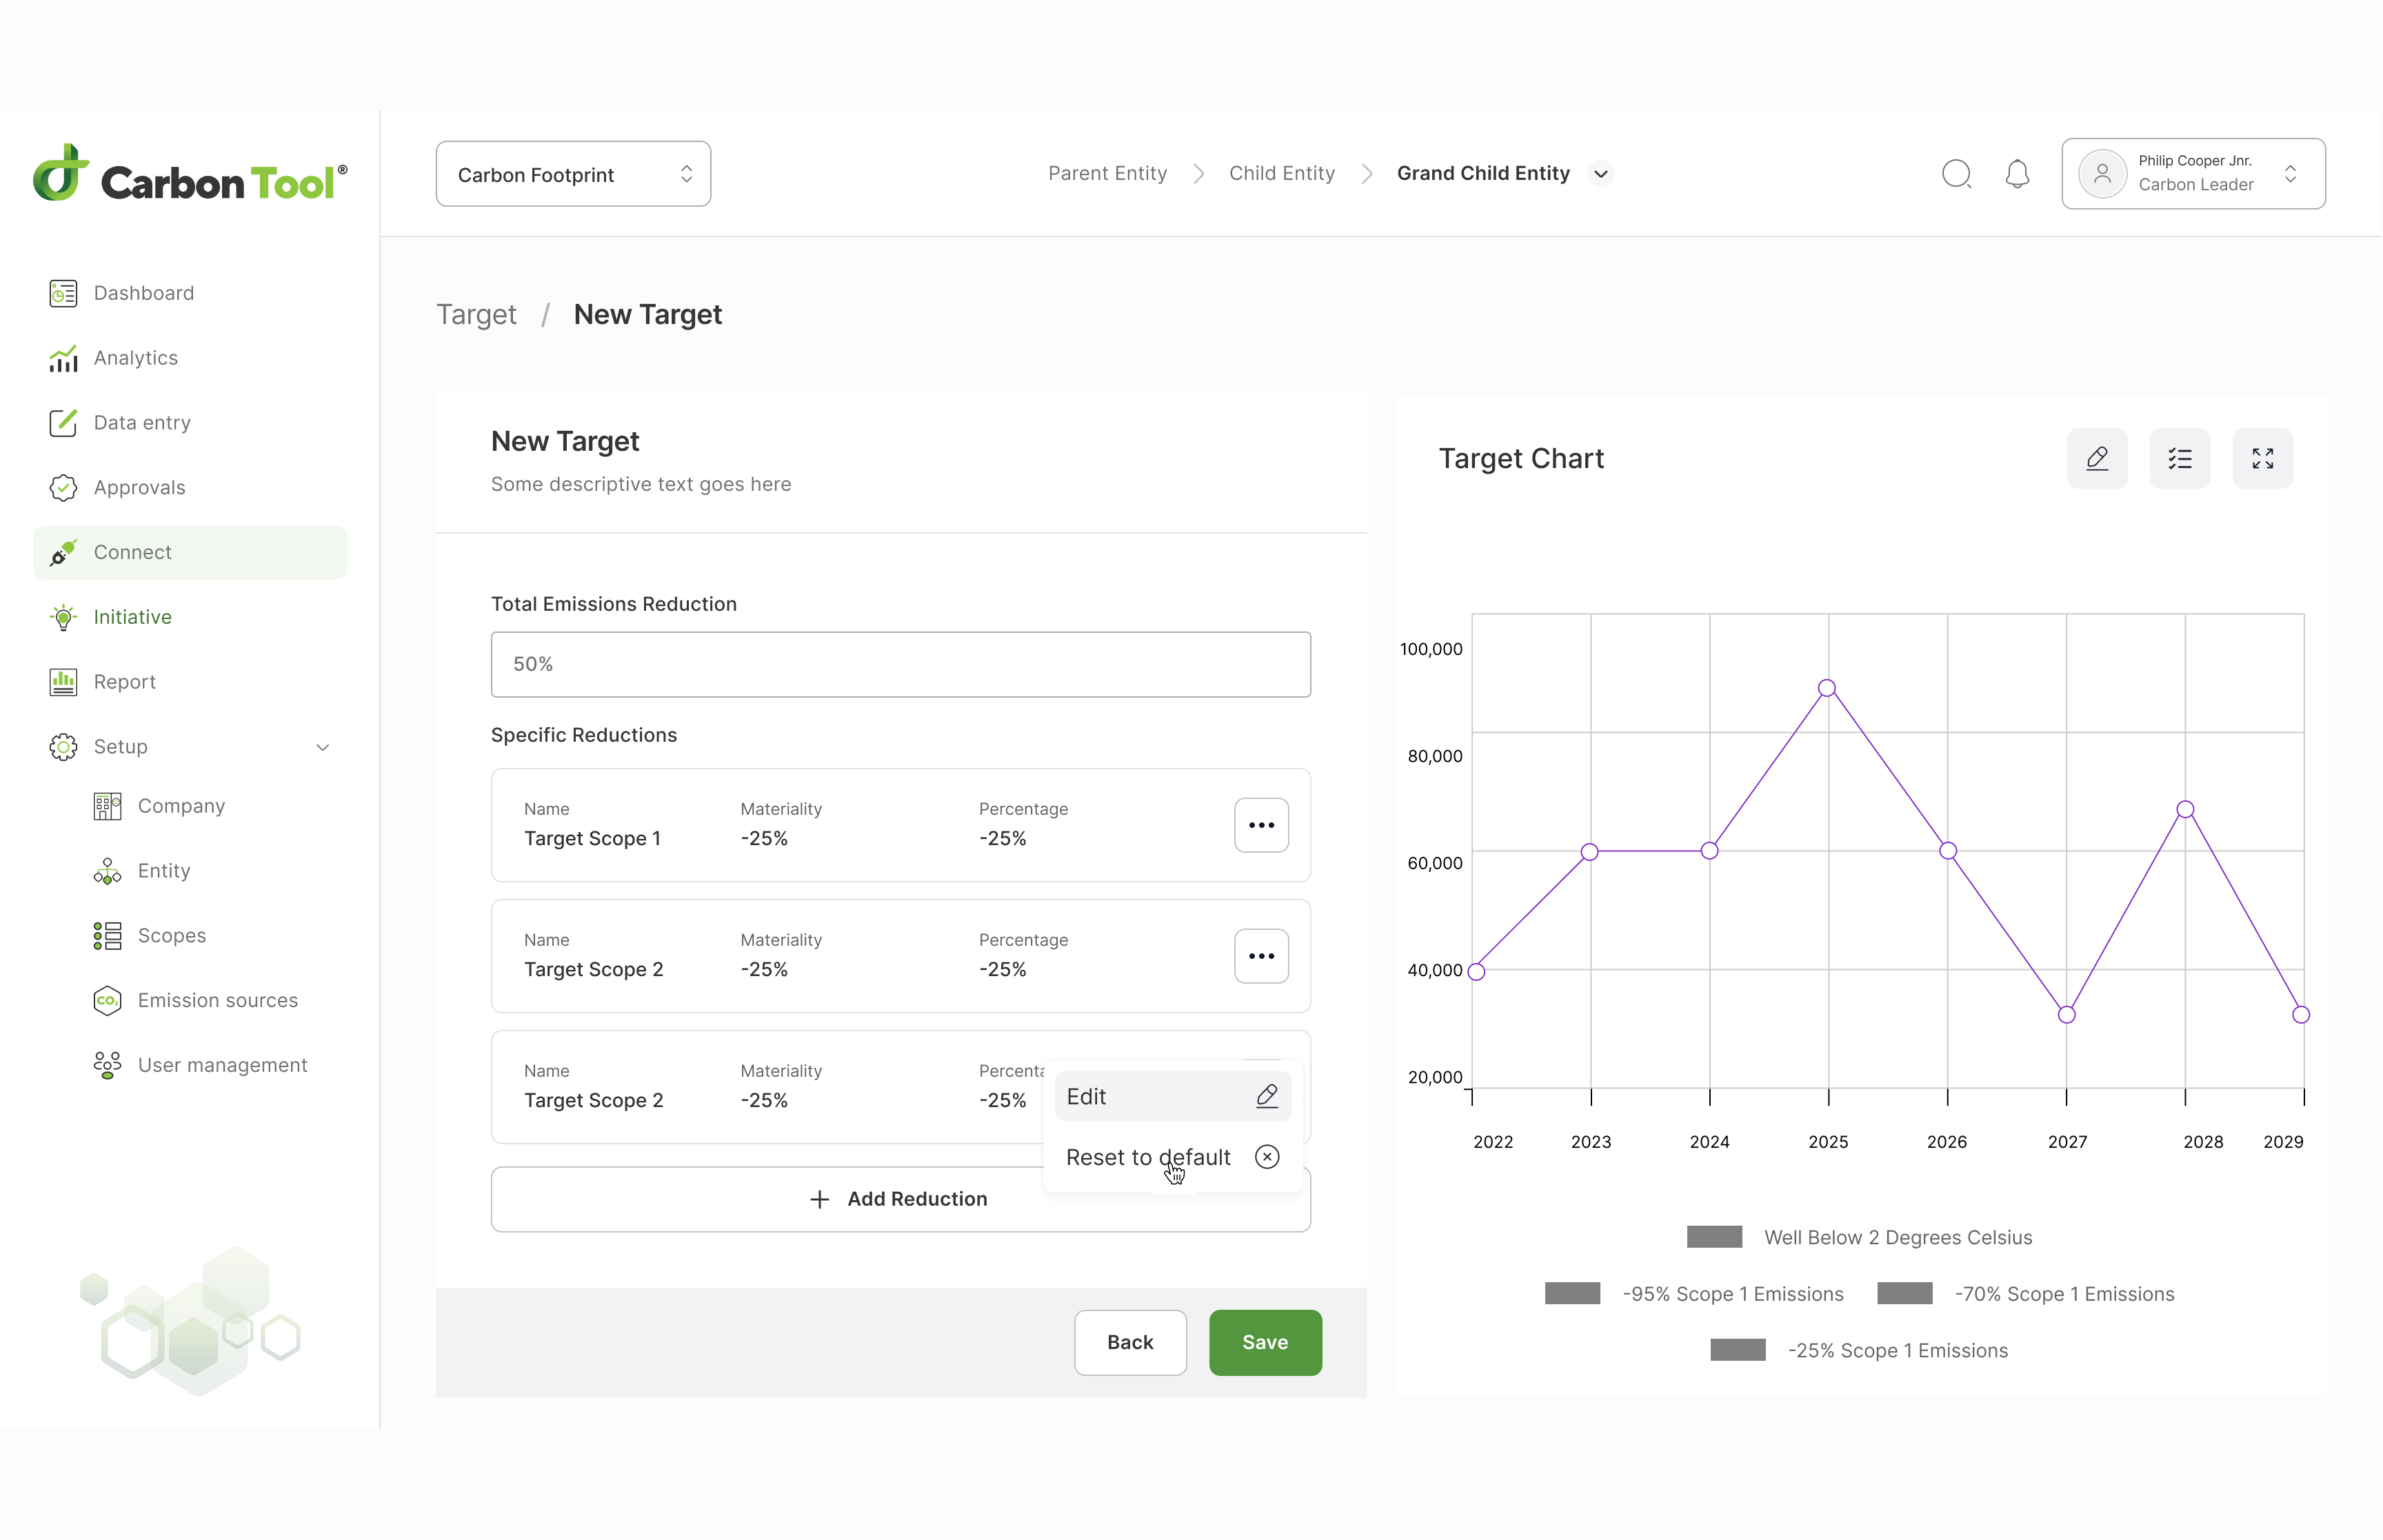Click the -25% Scope 1 Emissions legend swatch
The height and width of the screenshot is (1540, 2383).
1738,1351
